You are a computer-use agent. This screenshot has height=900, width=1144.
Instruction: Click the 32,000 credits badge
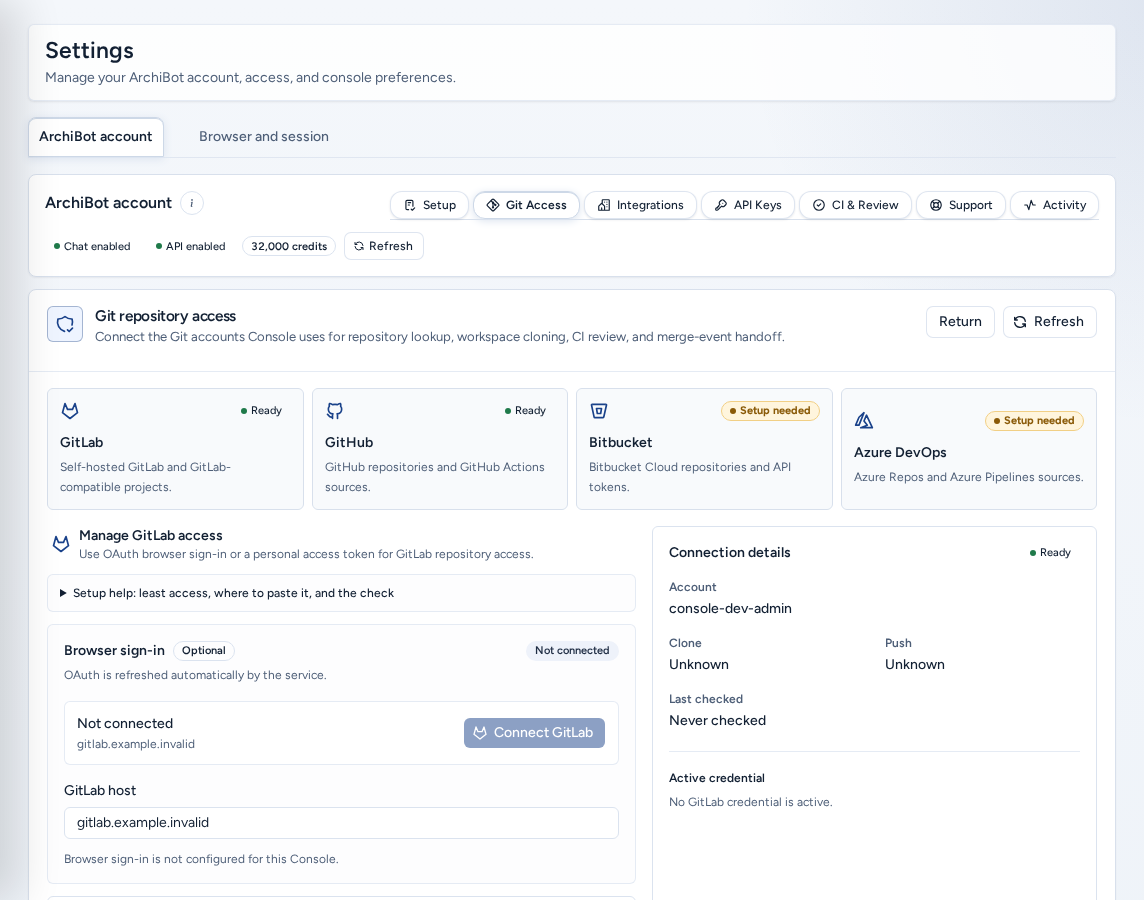pos(289,247)
